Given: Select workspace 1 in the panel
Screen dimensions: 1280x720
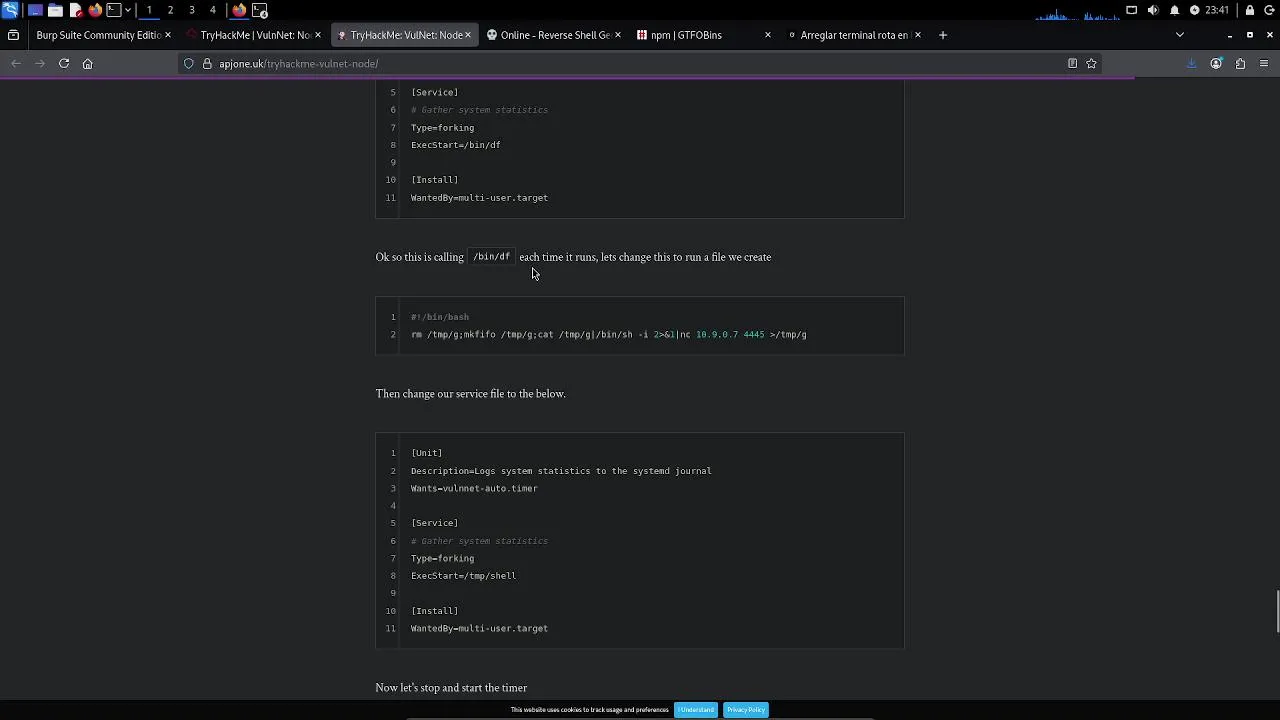Looking at the screenshot, I should coord(149,10).
